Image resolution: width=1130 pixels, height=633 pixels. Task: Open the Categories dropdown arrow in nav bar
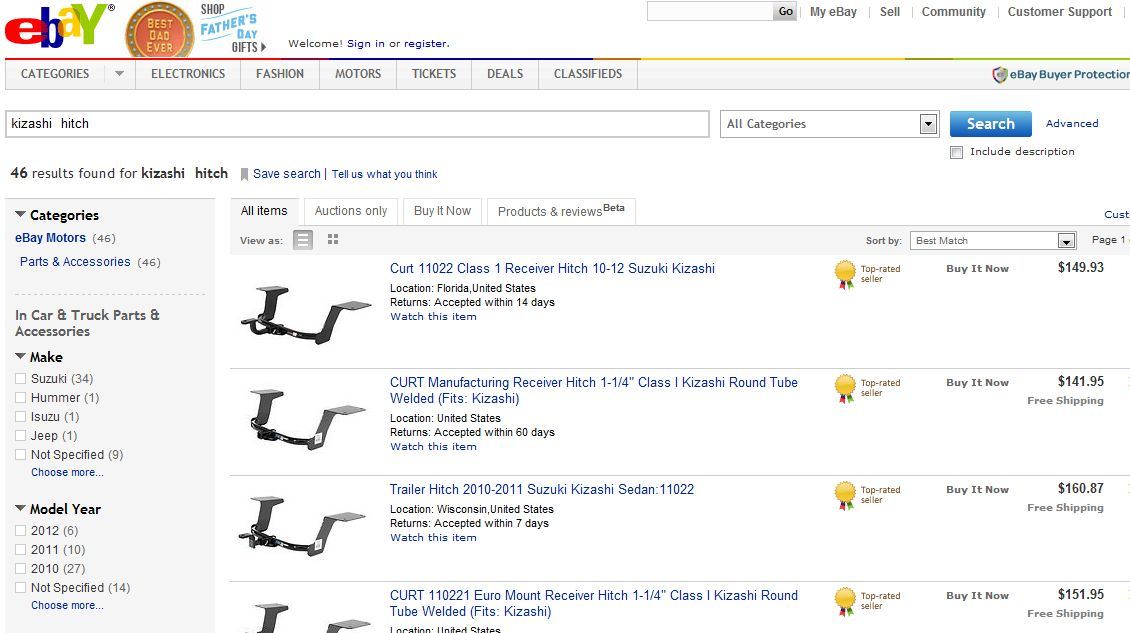[120, 74]
